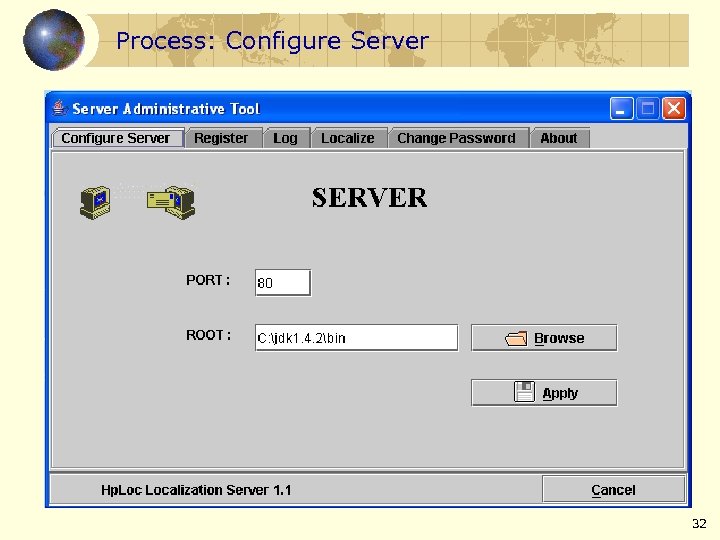Browse for a root folder
Image resolution: width=720 pixels, height=540 pixels.
tap(544, 338)
